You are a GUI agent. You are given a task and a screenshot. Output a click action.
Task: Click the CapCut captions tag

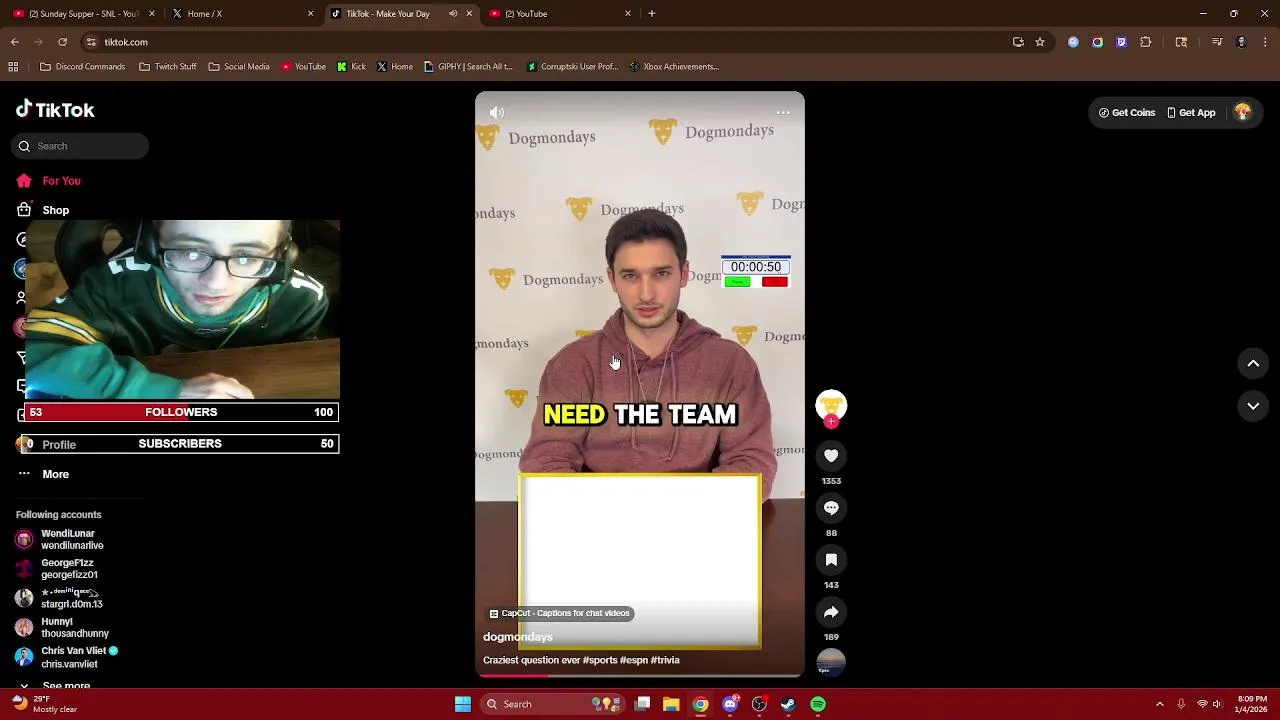(560, 613)
